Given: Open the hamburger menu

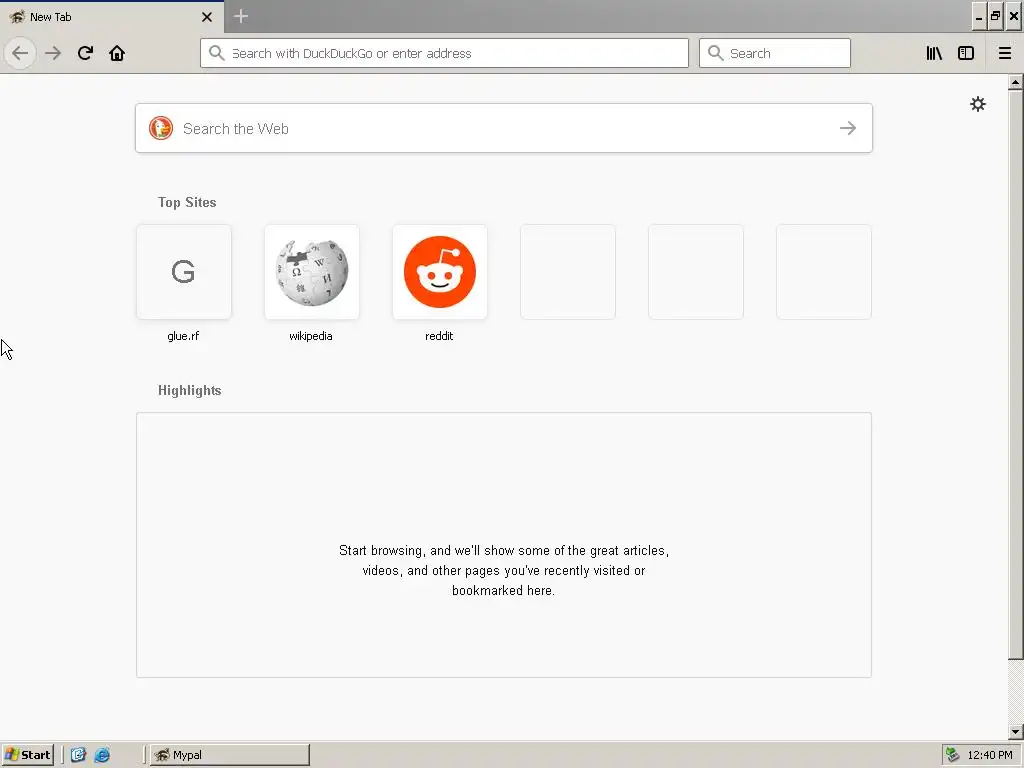Looking at the screenshot, I should point(1004,53).
